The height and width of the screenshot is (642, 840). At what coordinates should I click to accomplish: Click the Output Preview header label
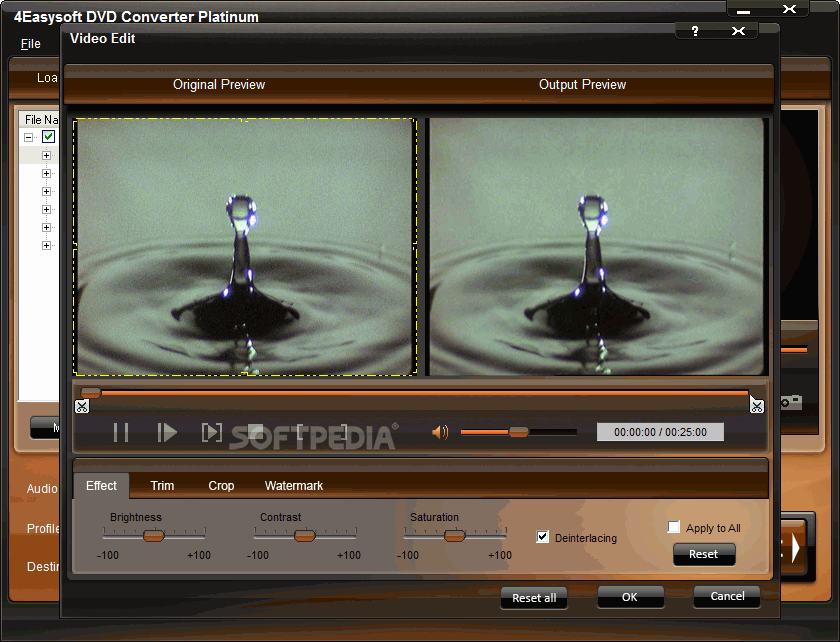point(582,85)
